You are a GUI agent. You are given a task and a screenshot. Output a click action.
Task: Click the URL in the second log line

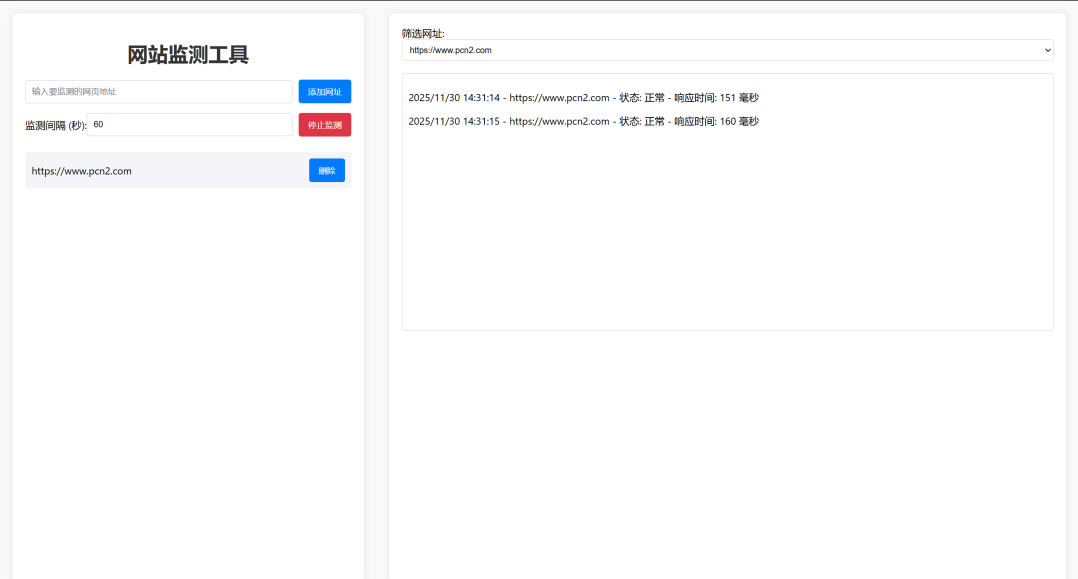559,121
